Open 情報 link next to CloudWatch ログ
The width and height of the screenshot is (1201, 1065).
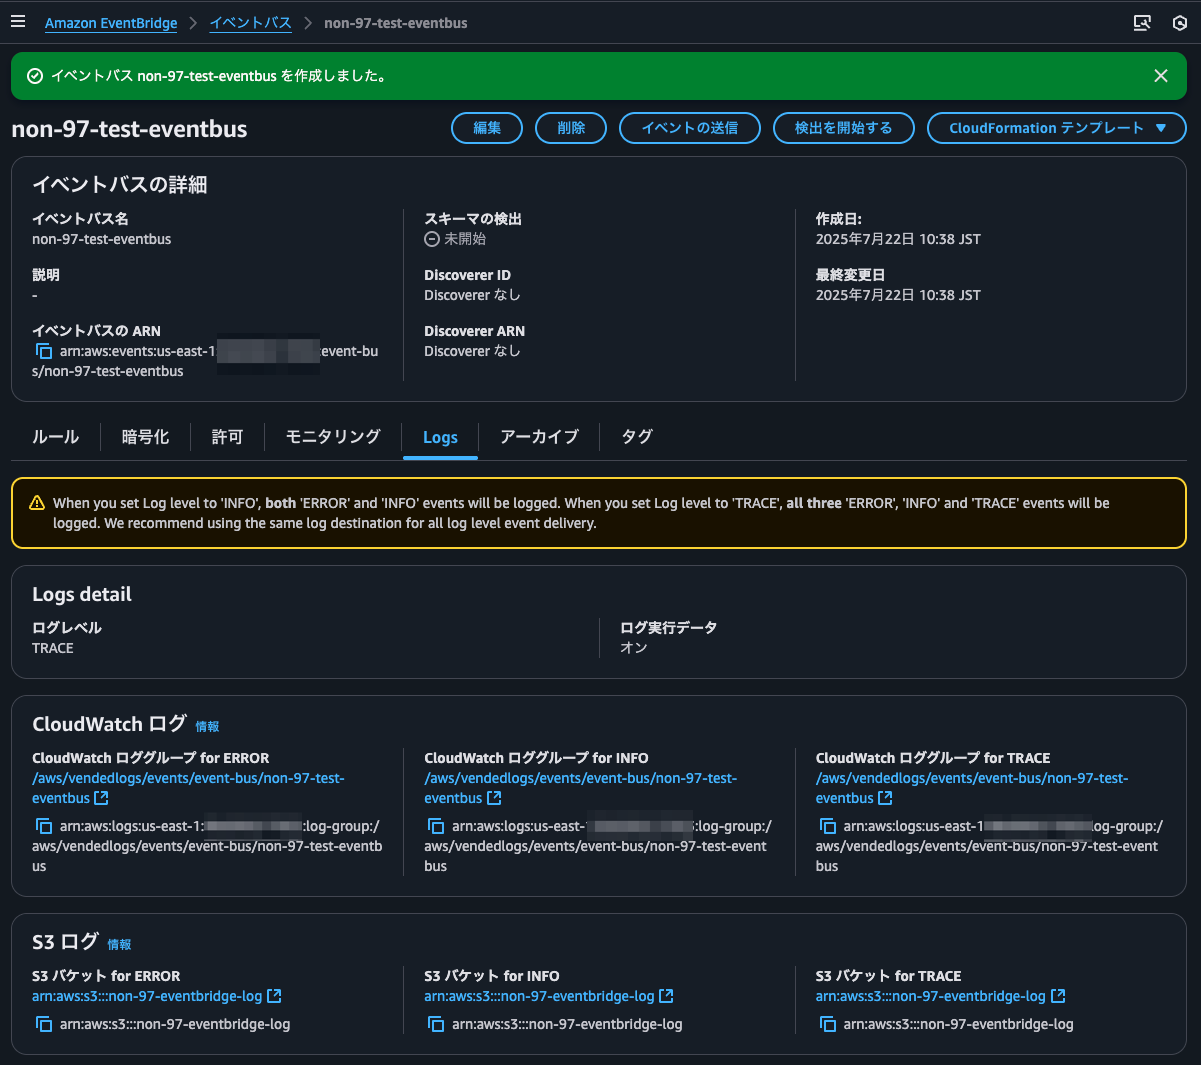[207, 727]
